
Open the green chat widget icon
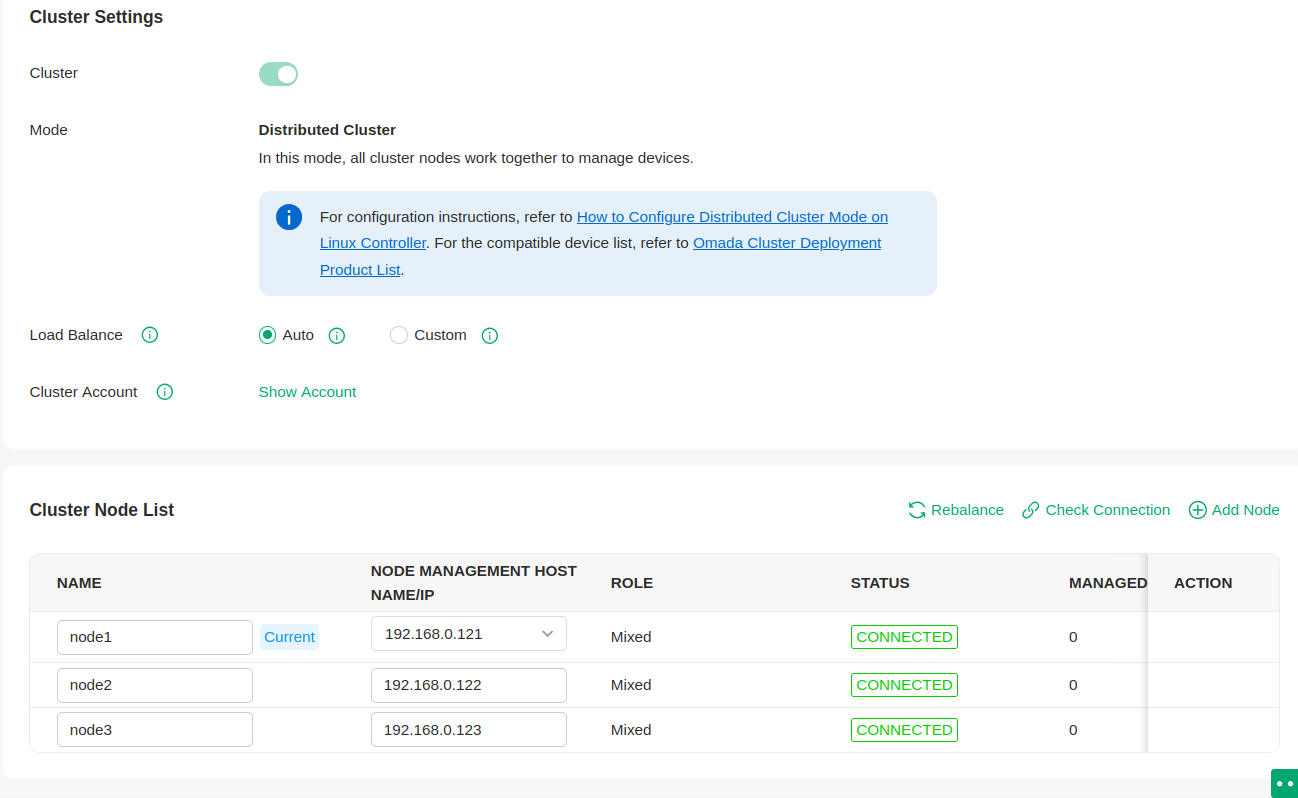pos(1284,783)
